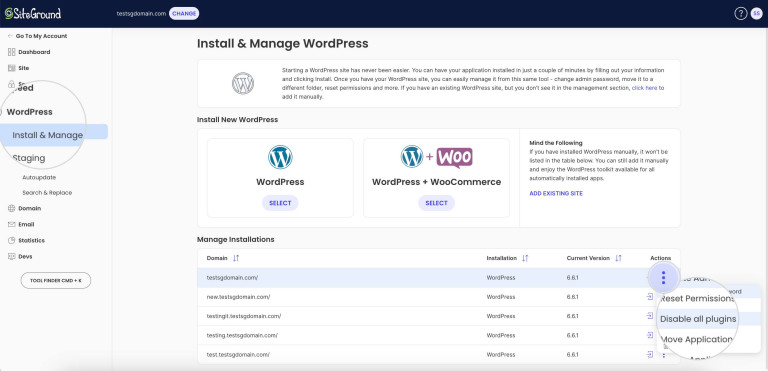The width and height of the screenshot is (768, 371).
Task: Click login icon for testingit.testsgdomain.com/
Action: pyautogui.click(x=650, y=316)
